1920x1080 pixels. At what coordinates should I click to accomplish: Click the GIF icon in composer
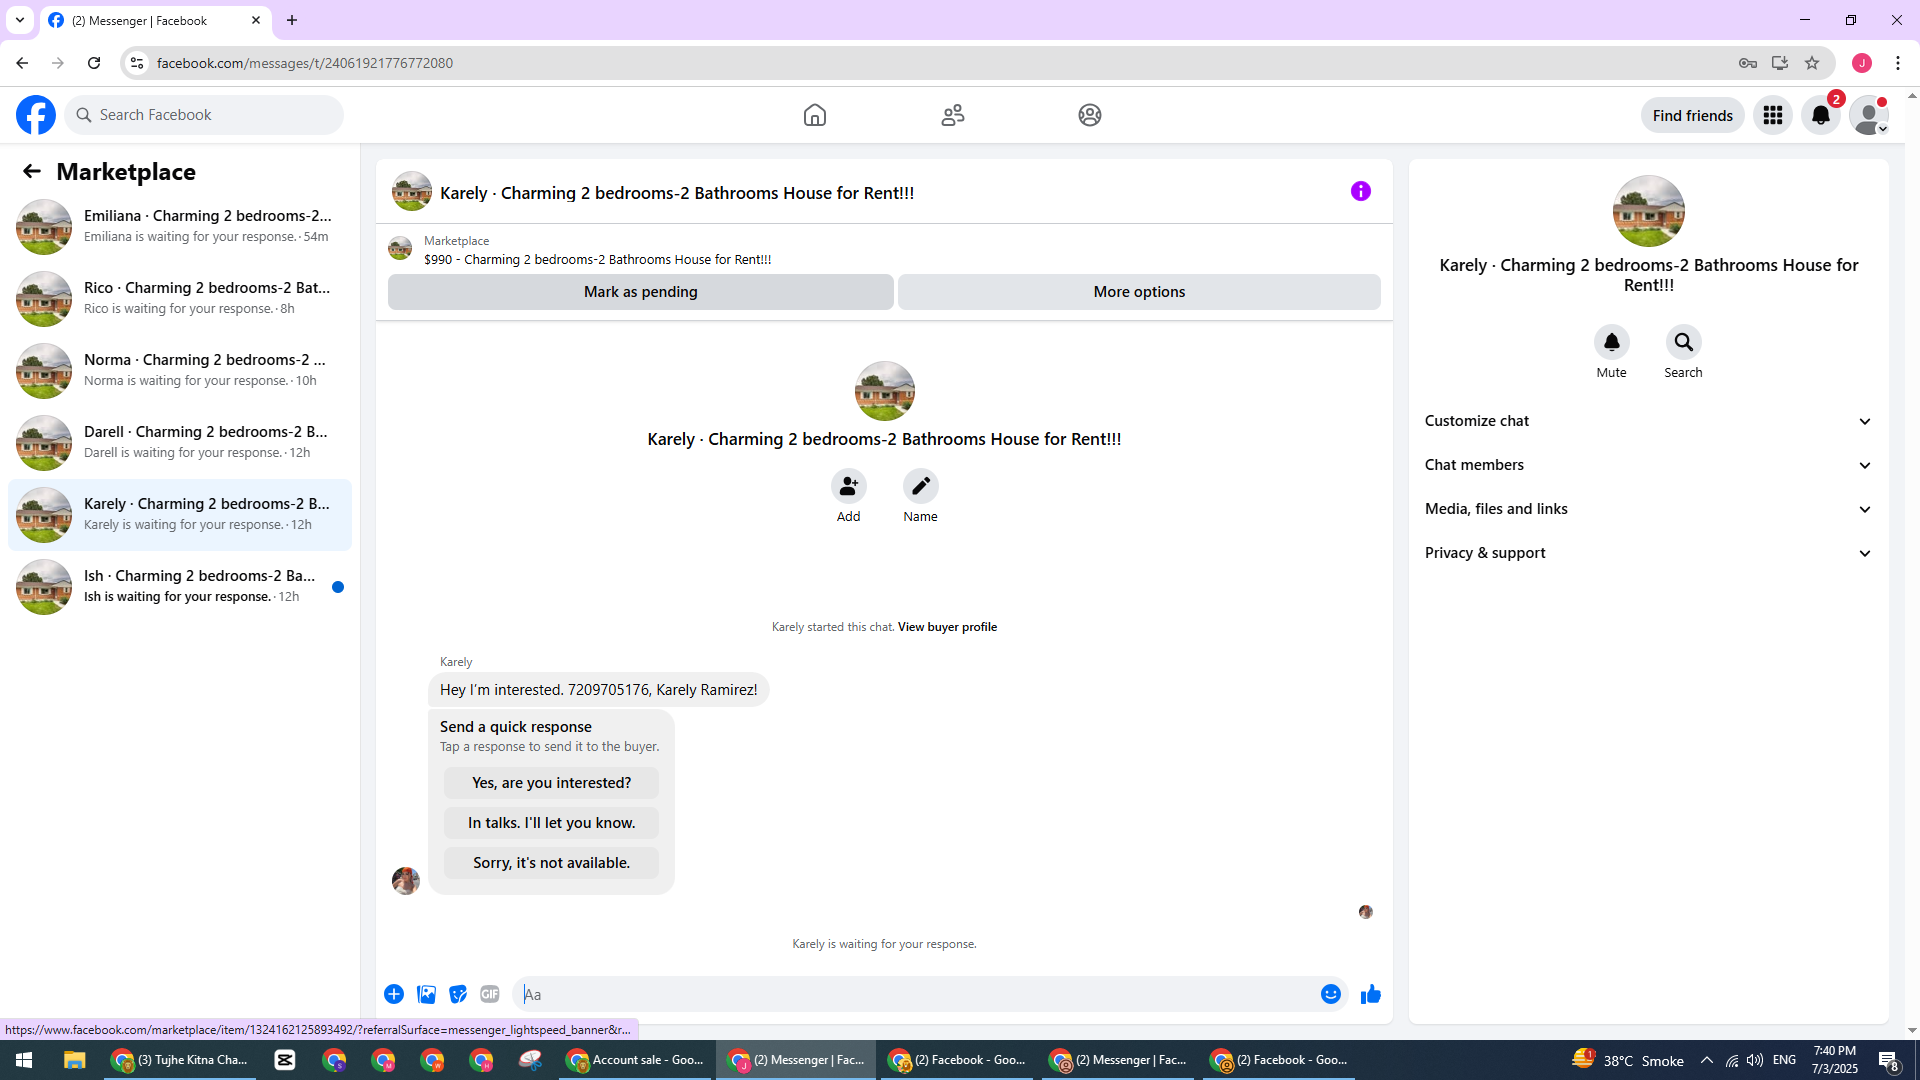(489, 994)
